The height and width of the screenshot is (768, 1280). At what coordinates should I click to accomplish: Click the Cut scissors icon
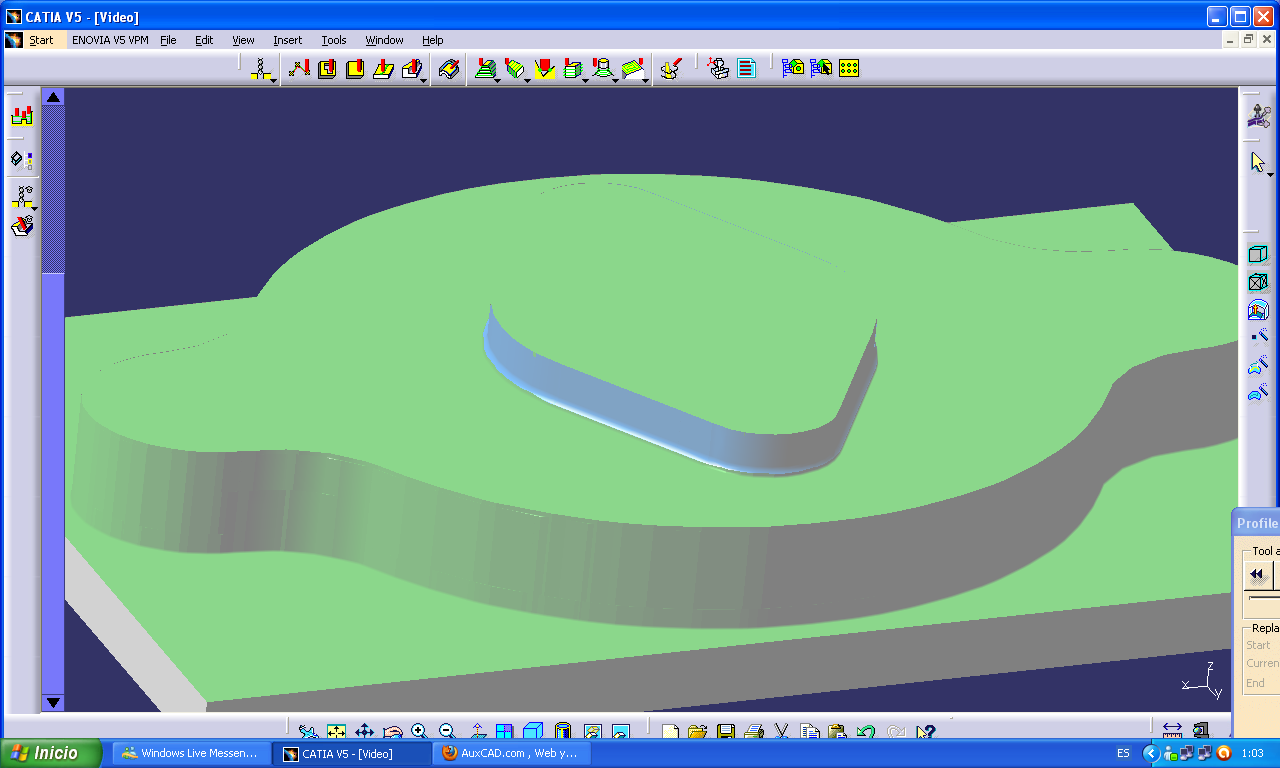click(x=782, y=732)
